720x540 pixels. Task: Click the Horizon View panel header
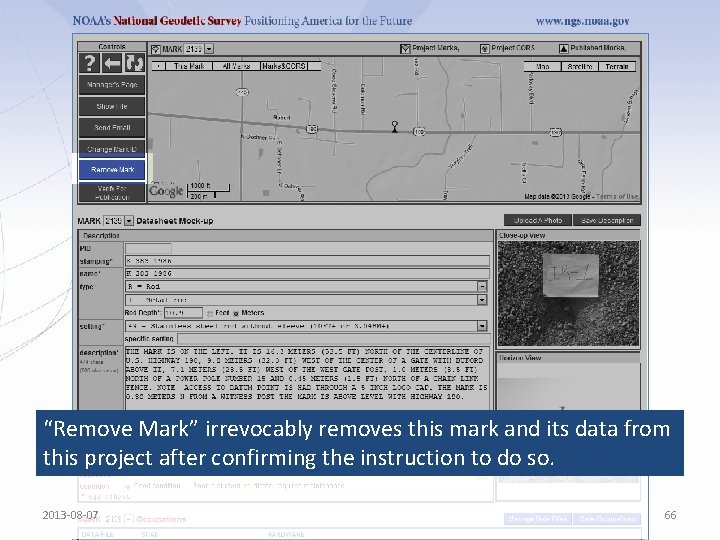[568, 358]
